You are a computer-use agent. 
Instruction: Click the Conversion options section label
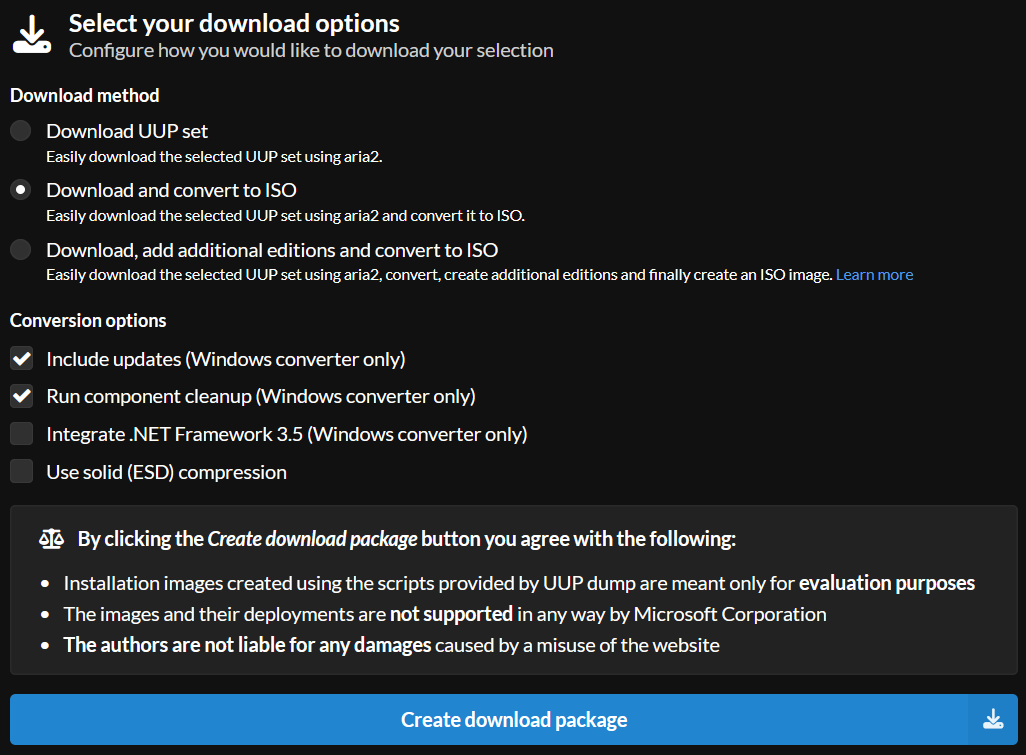click(88, 321)
